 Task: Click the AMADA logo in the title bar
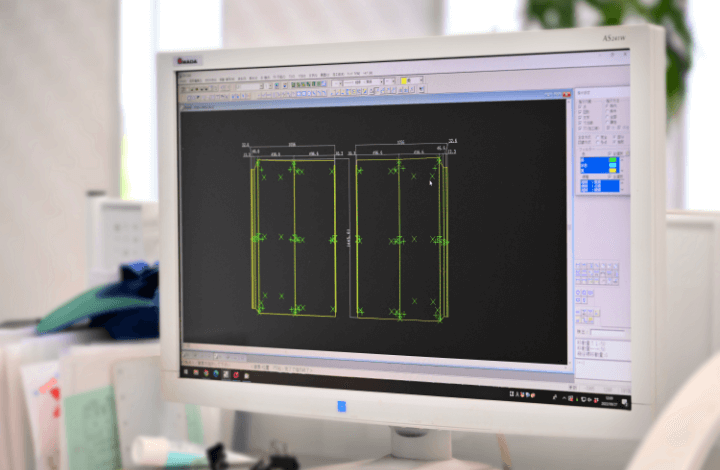pyautogui.click(x=190, y=61)
